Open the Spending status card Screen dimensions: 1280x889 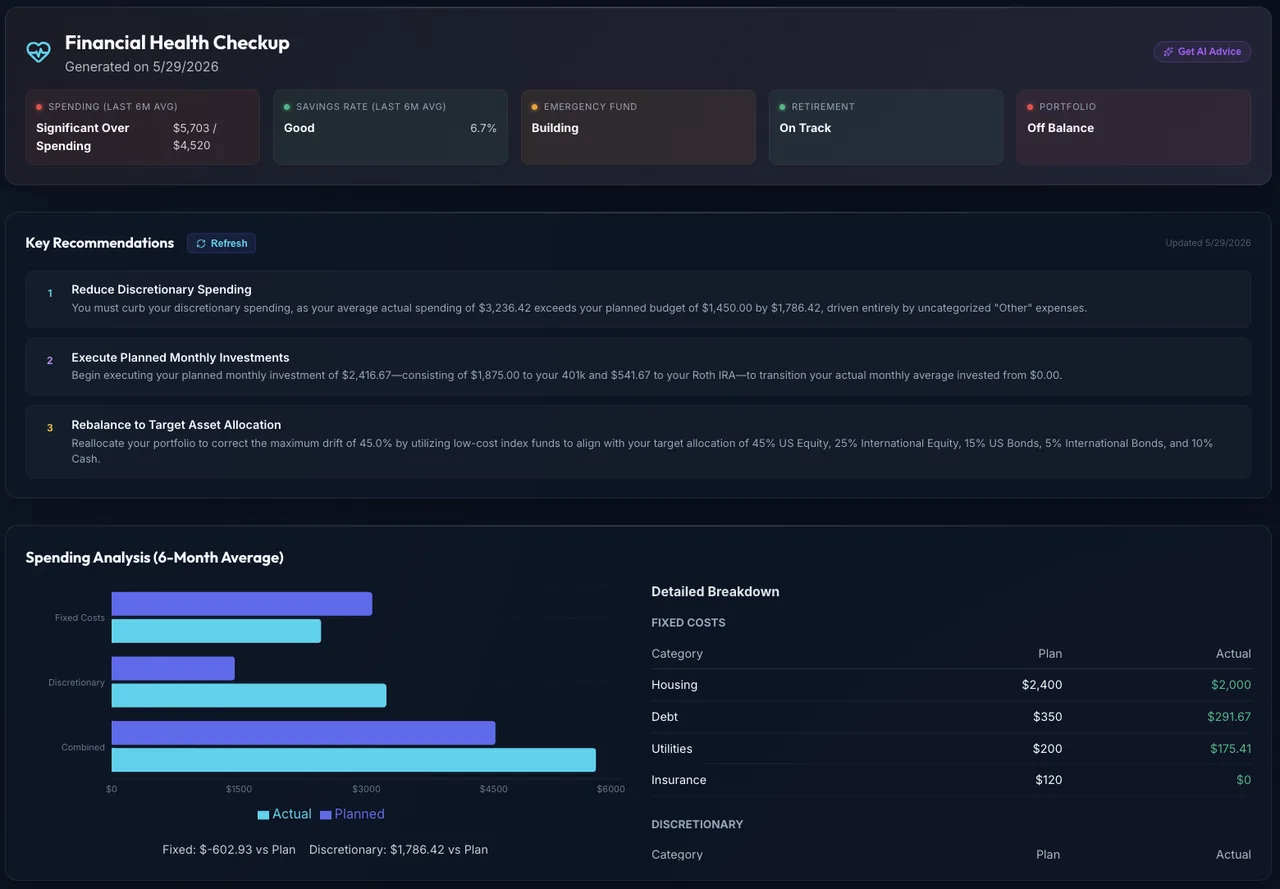(x=143, y=127)
